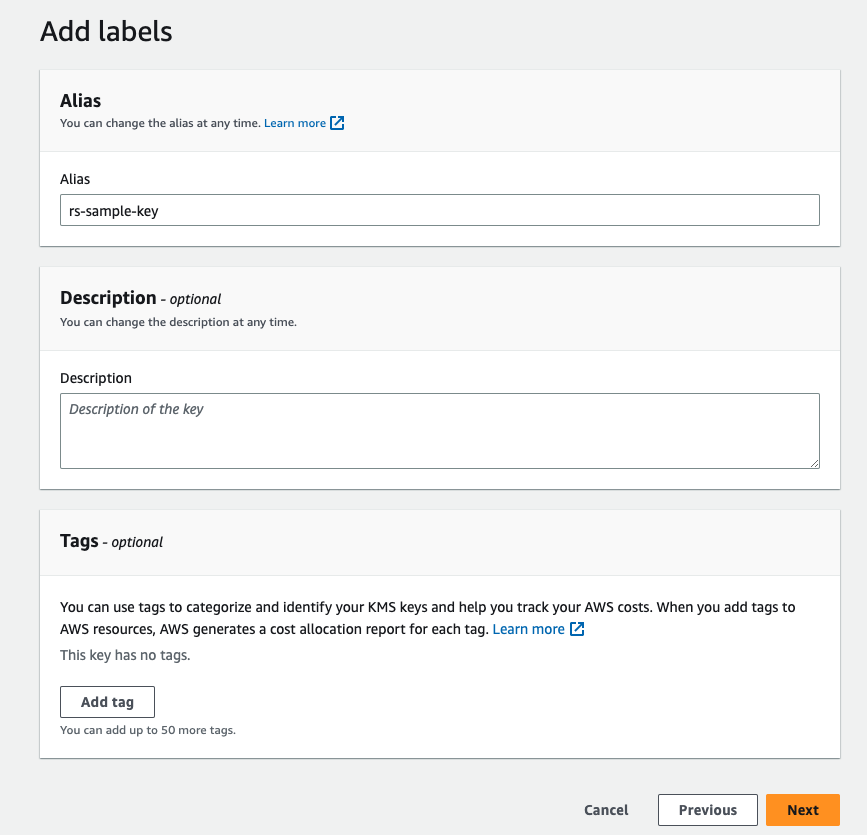Open Learn more link in Alias section
The image size is (867, 835).
[295, 123]
